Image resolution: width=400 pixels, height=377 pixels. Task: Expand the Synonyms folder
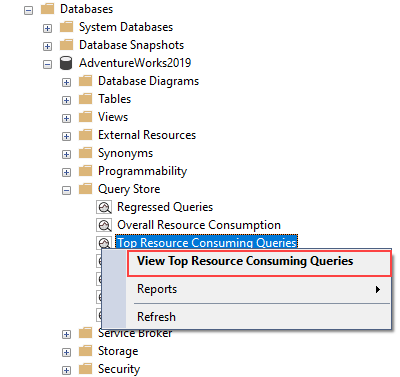(66, 154)
